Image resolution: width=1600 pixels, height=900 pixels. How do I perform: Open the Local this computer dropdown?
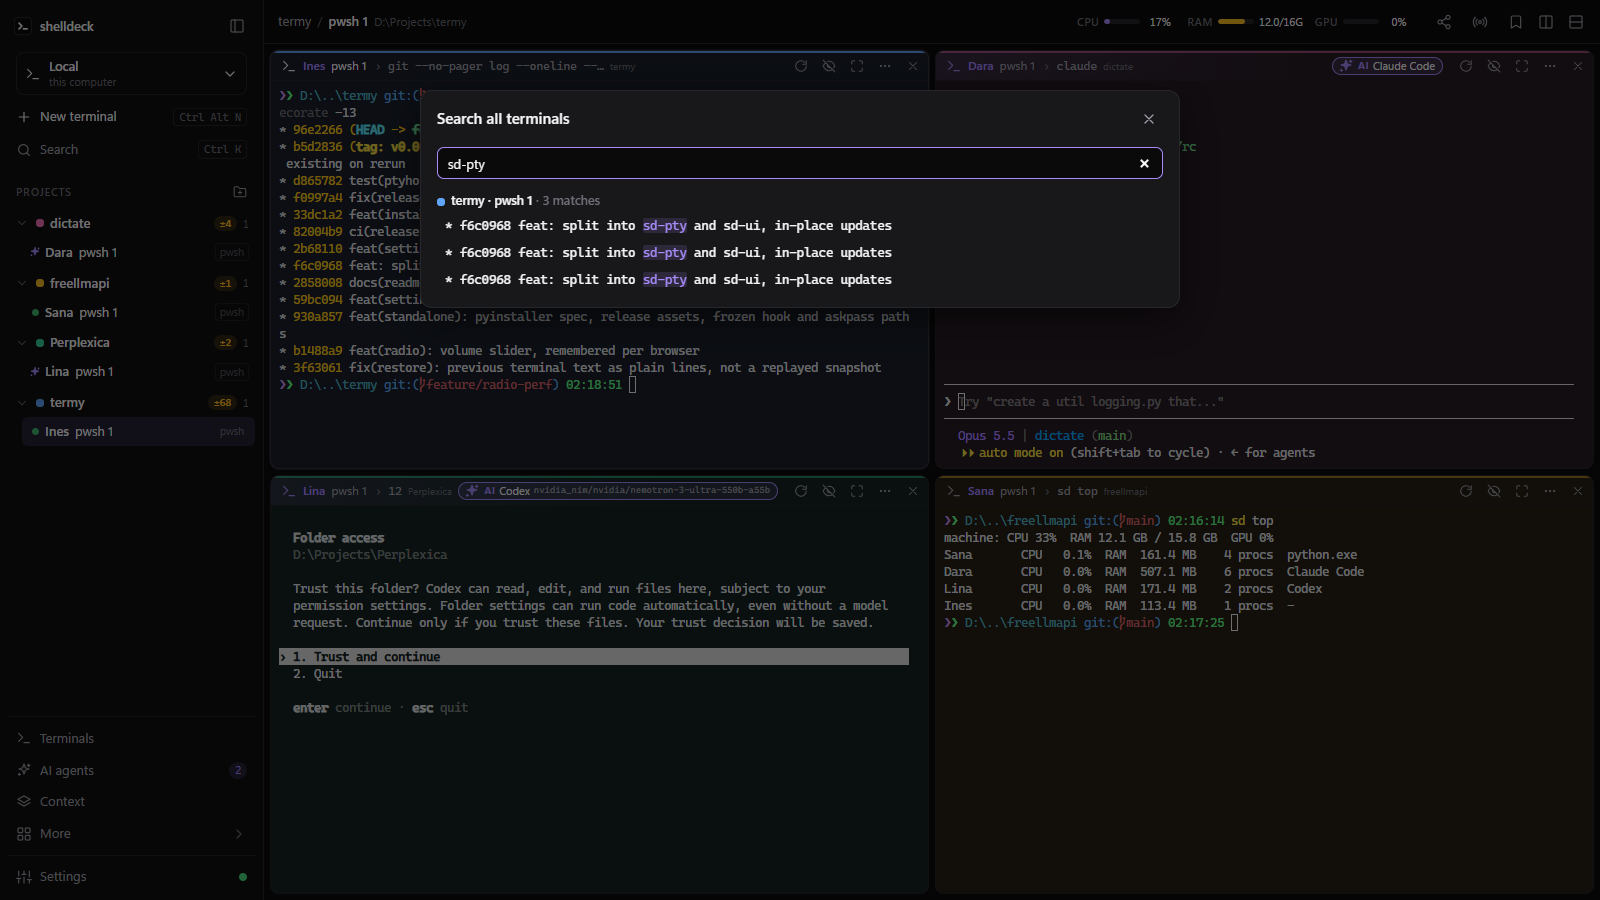pos(131,74)
